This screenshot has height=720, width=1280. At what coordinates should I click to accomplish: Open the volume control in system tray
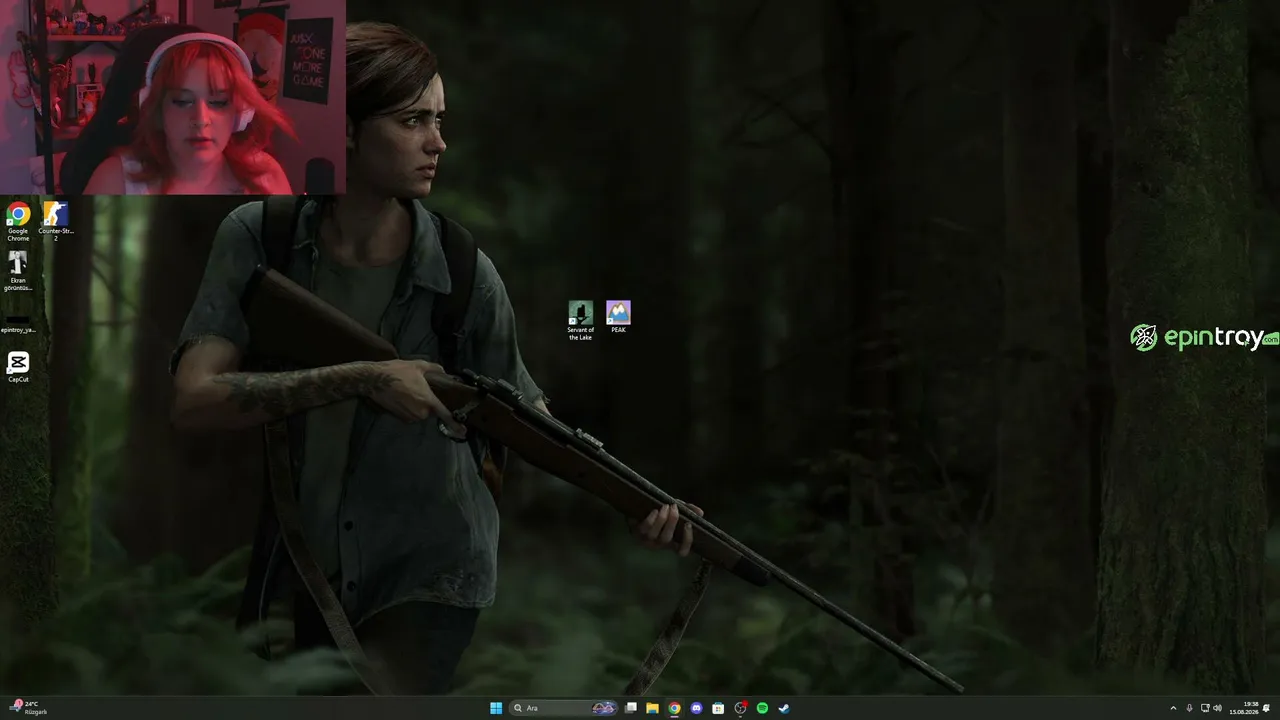pyautogui.click(x=1217, y=708)
